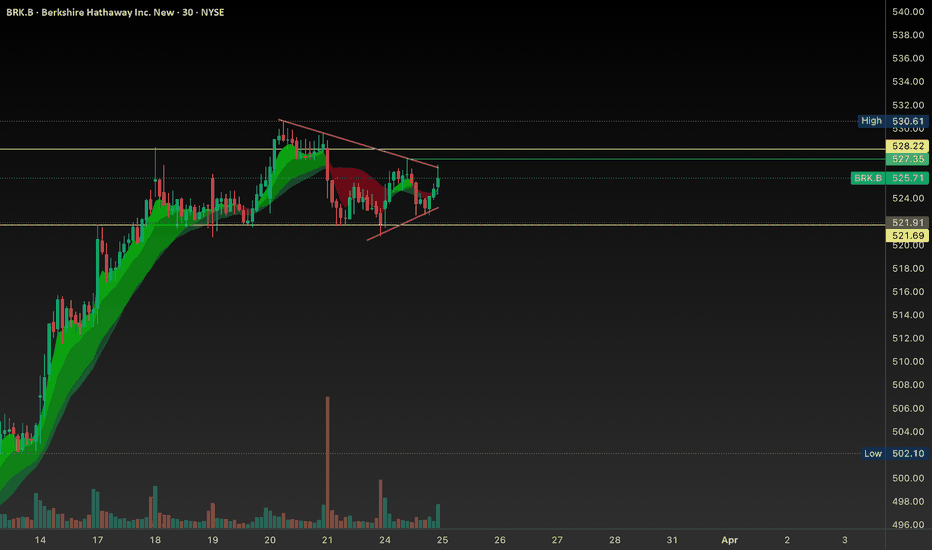Click the yellow 521.69 price tag
932x550 pixels.
(x=908, y=235)
